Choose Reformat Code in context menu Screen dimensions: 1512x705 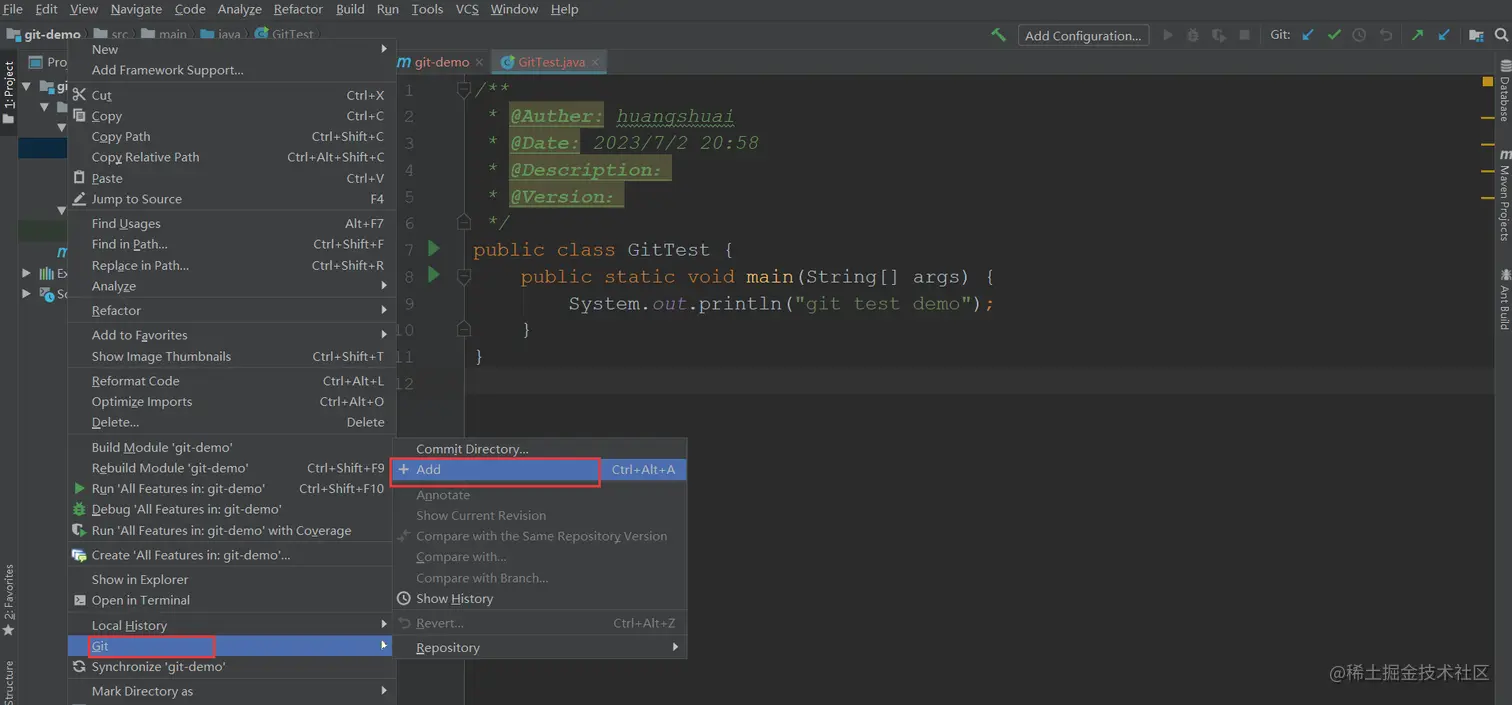coord(231,381)
